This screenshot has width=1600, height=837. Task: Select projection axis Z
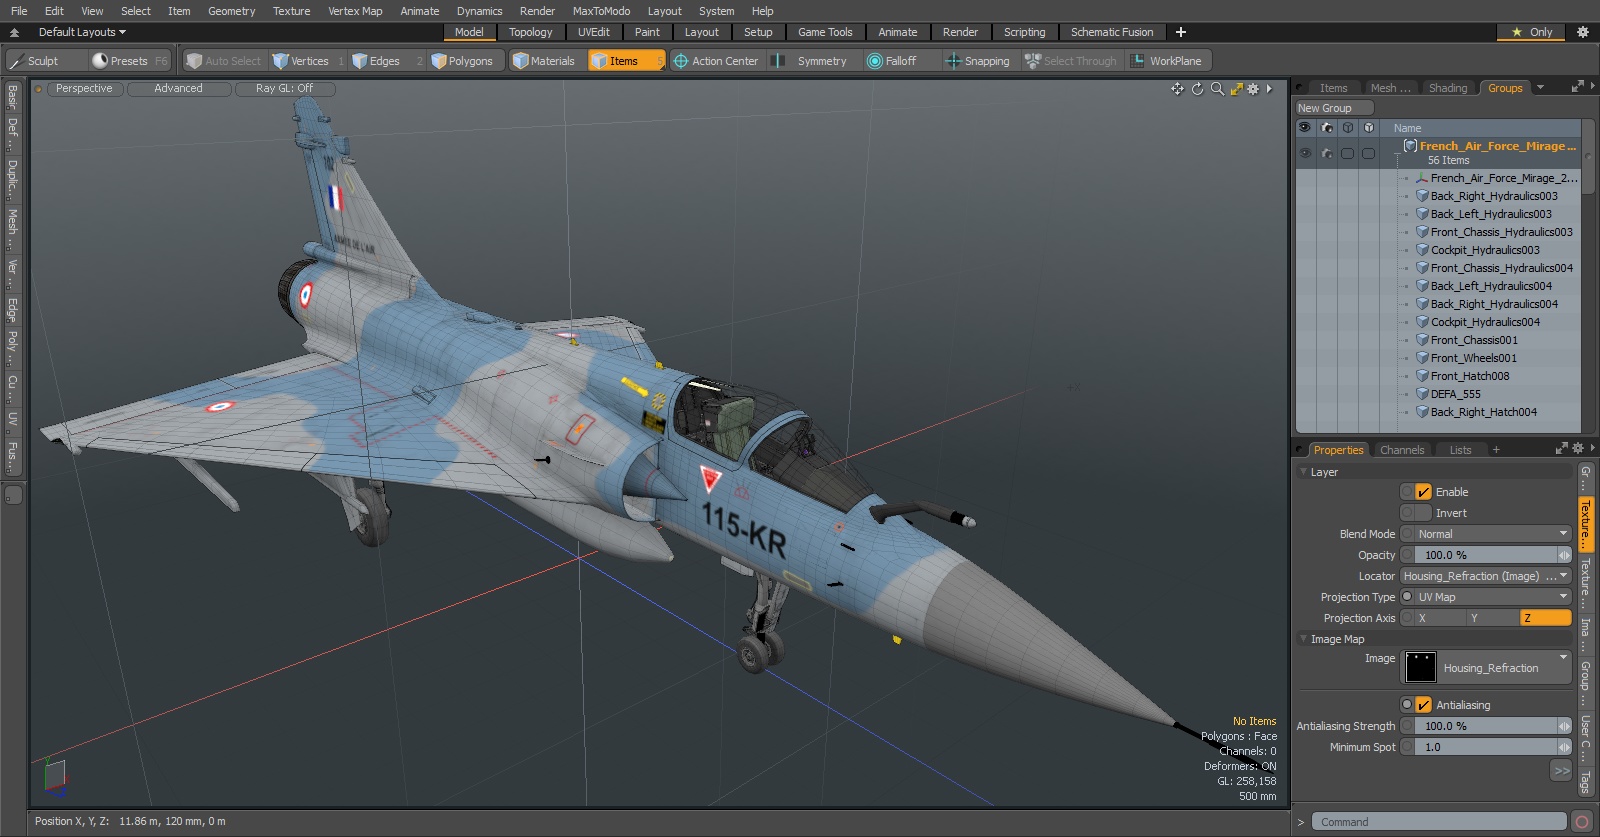pyautogui.click(x=1546, y=618)
